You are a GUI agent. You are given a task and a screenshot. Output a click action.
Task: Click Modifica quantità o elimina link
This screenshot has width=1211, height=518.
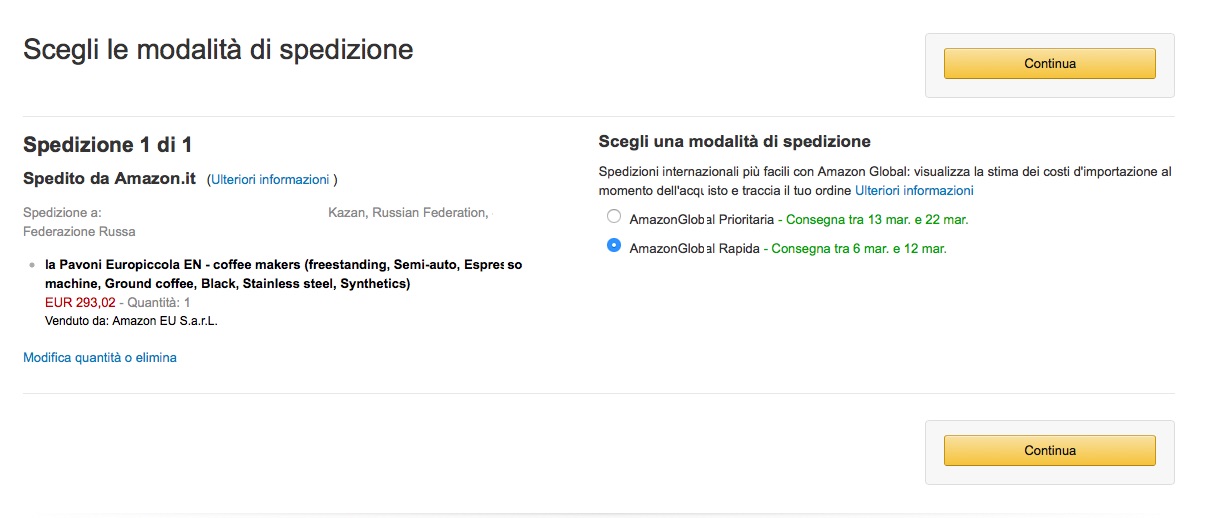click(x=100, y=357)
